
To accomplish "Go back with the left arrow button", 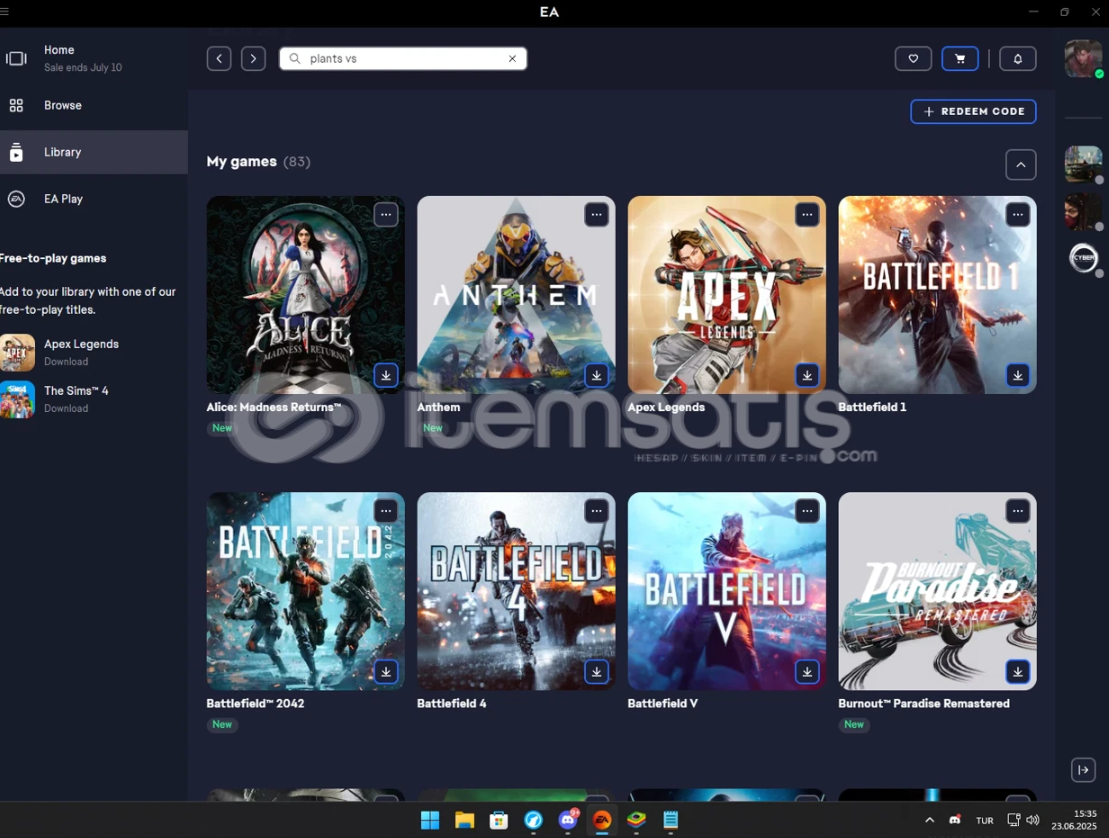I will click(x=219, y=59).
